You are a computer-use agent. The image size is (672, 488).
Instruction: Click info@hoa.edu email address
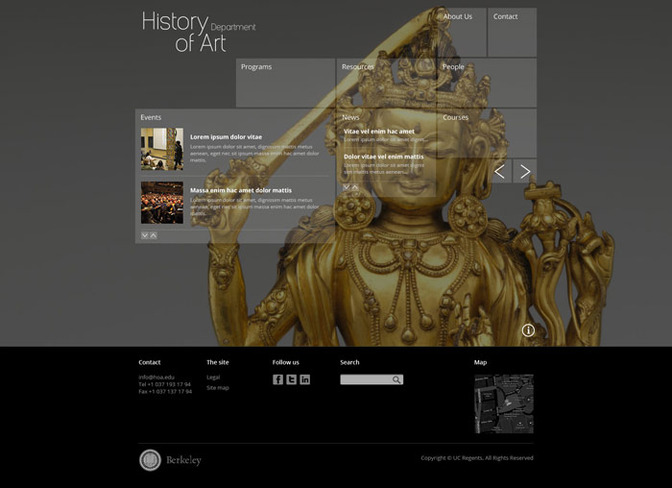(156, 377)
